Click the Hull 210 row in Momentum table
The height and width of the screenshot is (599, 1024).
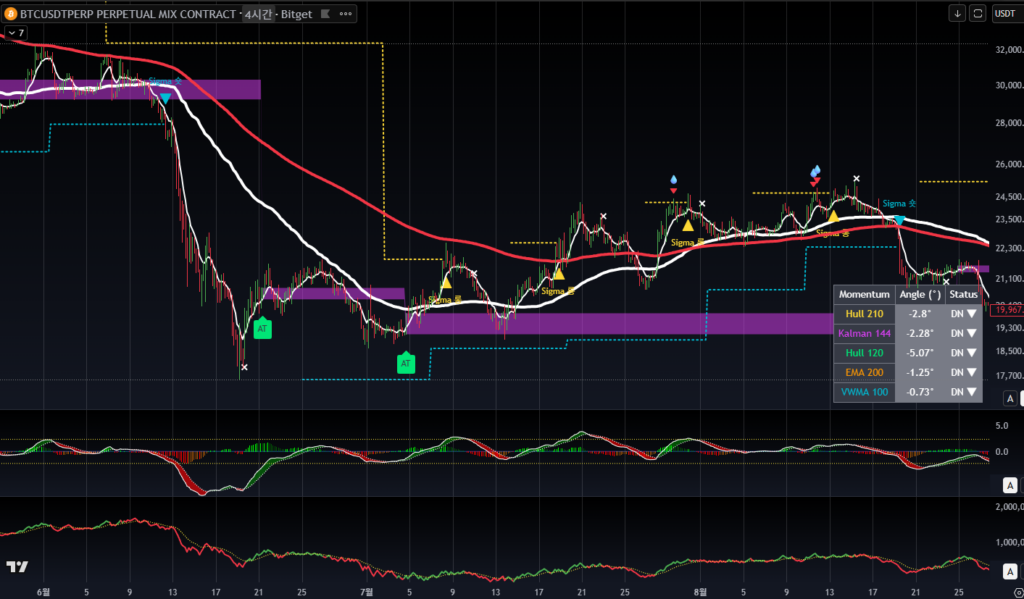[x=907, y=314]
